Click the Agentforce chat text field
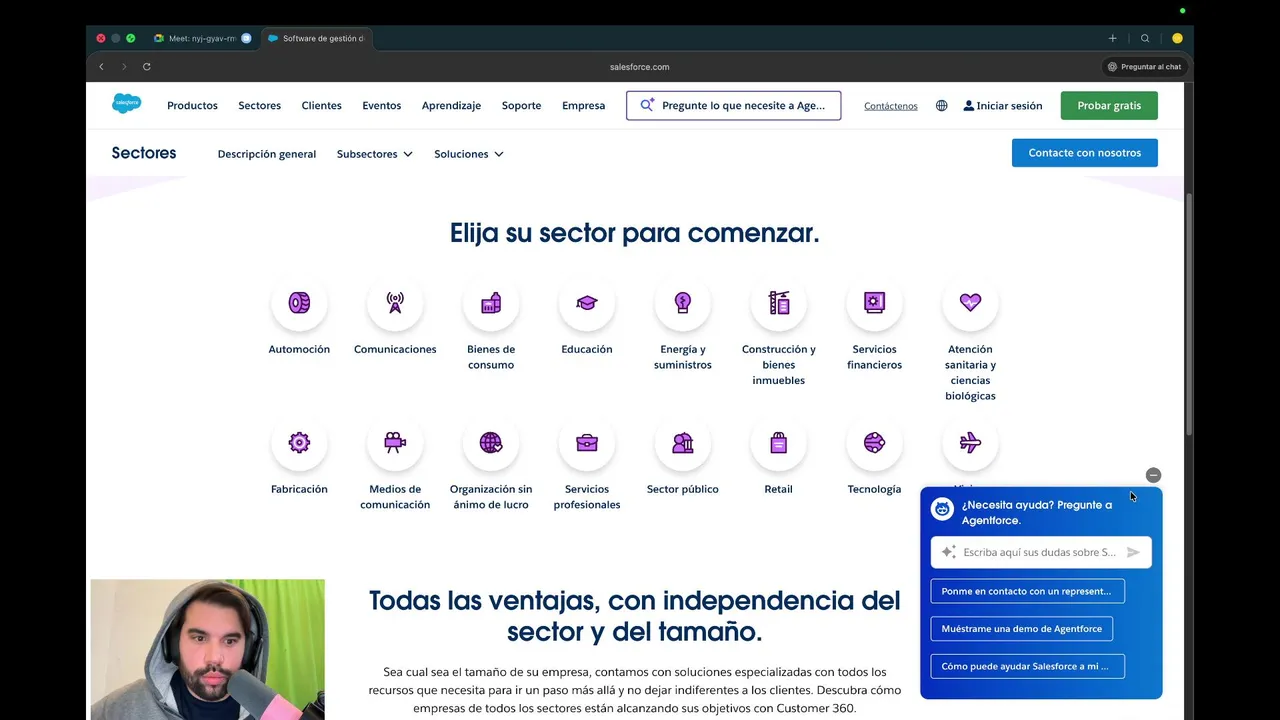This screenshot has height=720, width=1280. pos(1041,552)
